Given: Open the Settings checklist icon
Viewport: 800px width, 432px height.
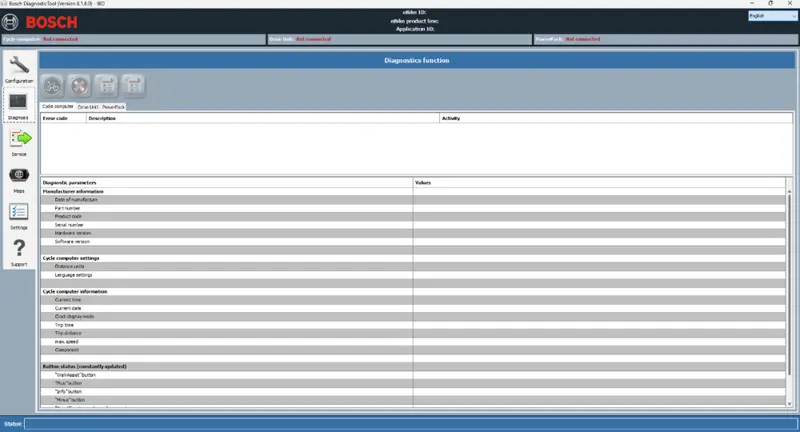Looking at the screenshot, I should coord(19,211).
